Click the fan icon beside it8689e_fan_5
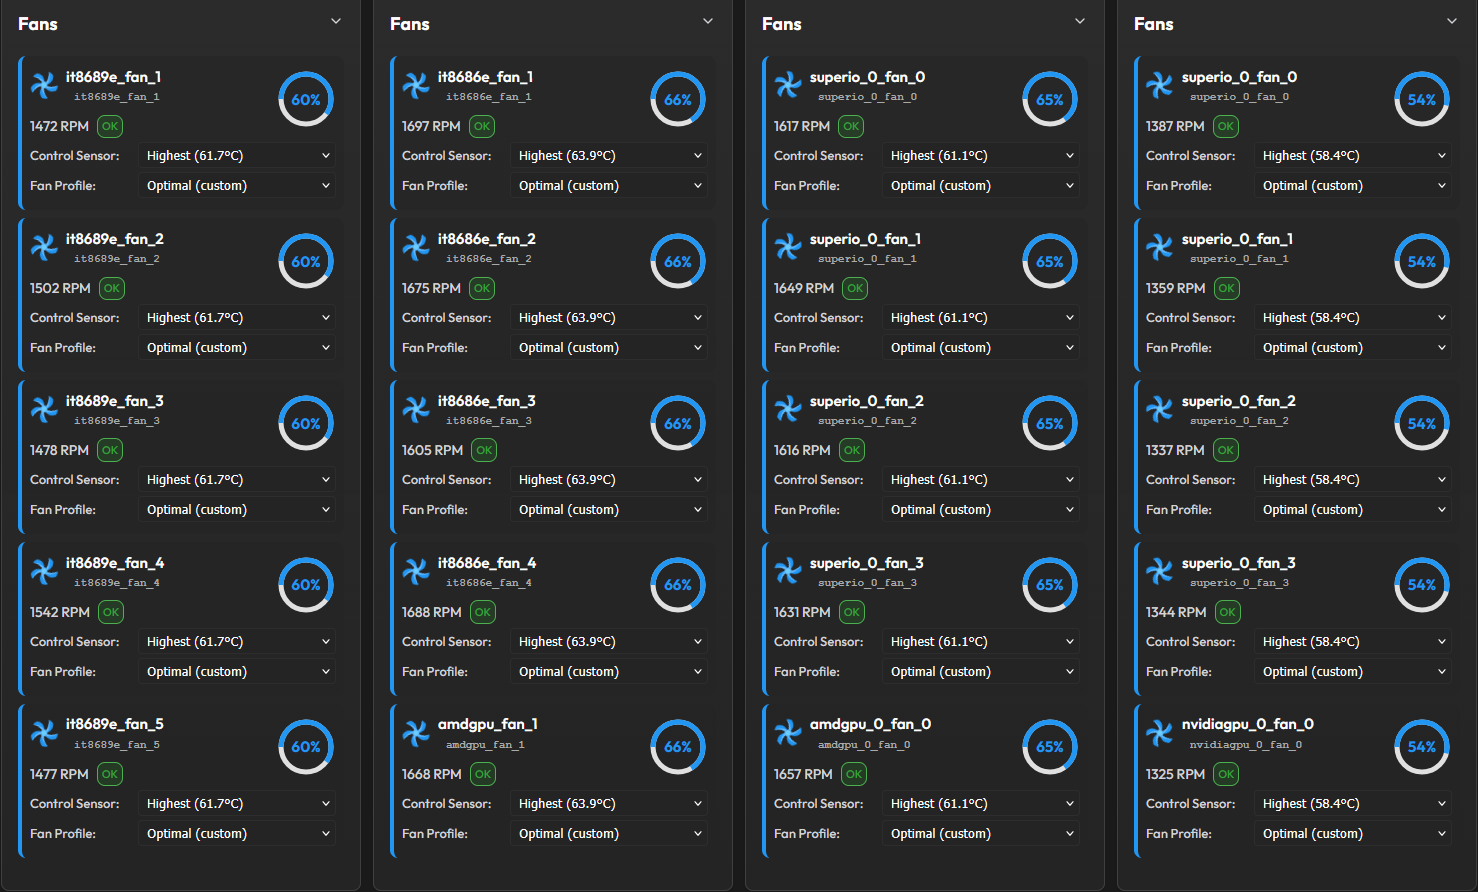This screenshot has height=892, width=1478. [44, 733]
